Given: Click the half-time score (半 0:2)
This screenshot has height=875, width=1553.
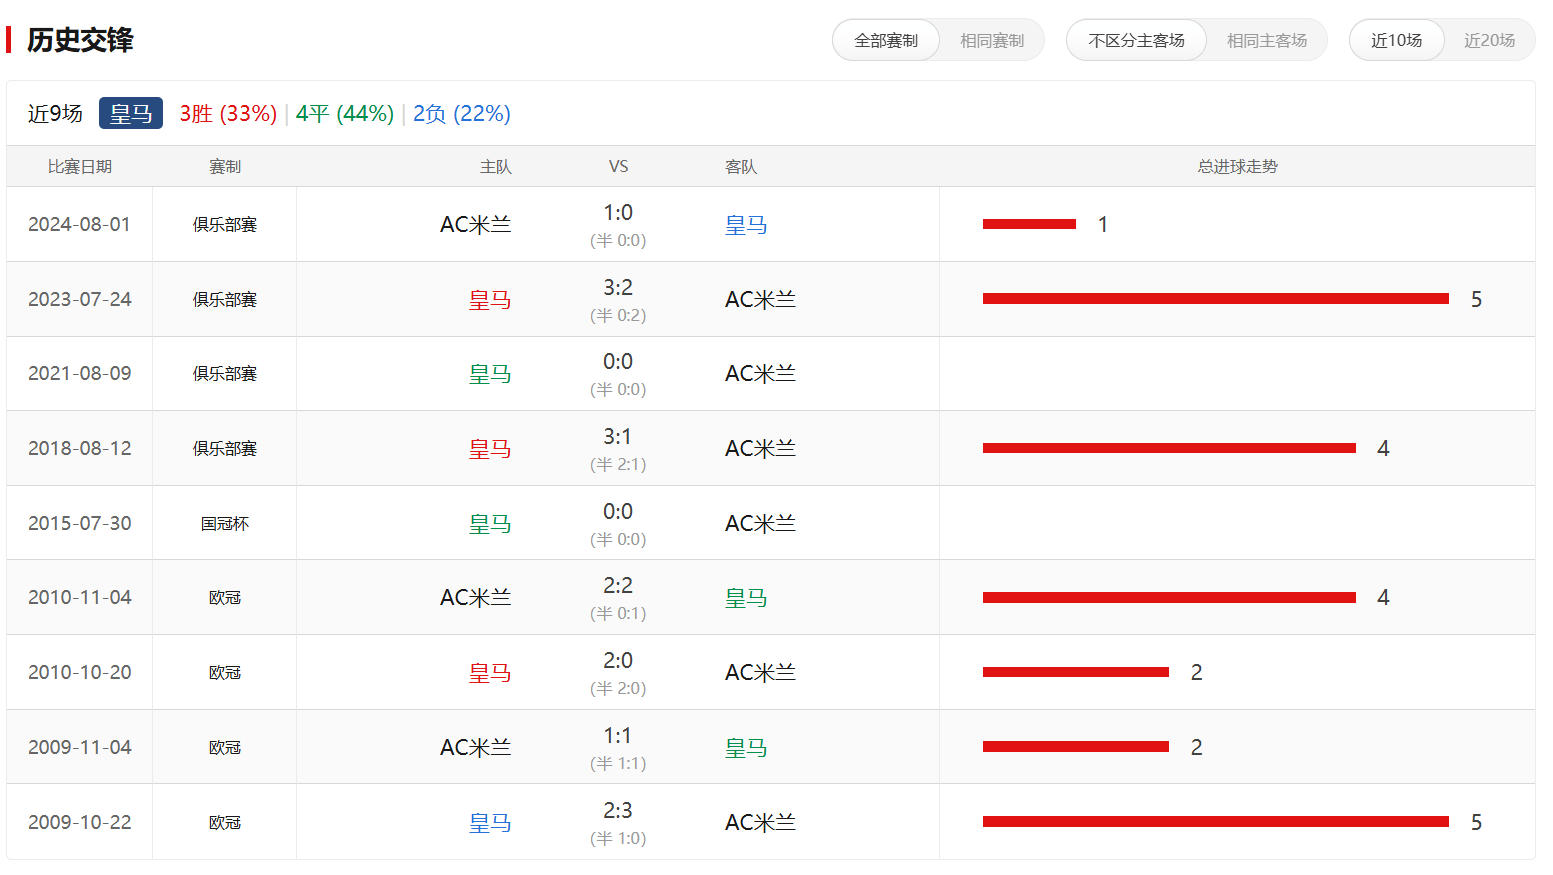Looking at the screenshot, I should tap(618, 315).
